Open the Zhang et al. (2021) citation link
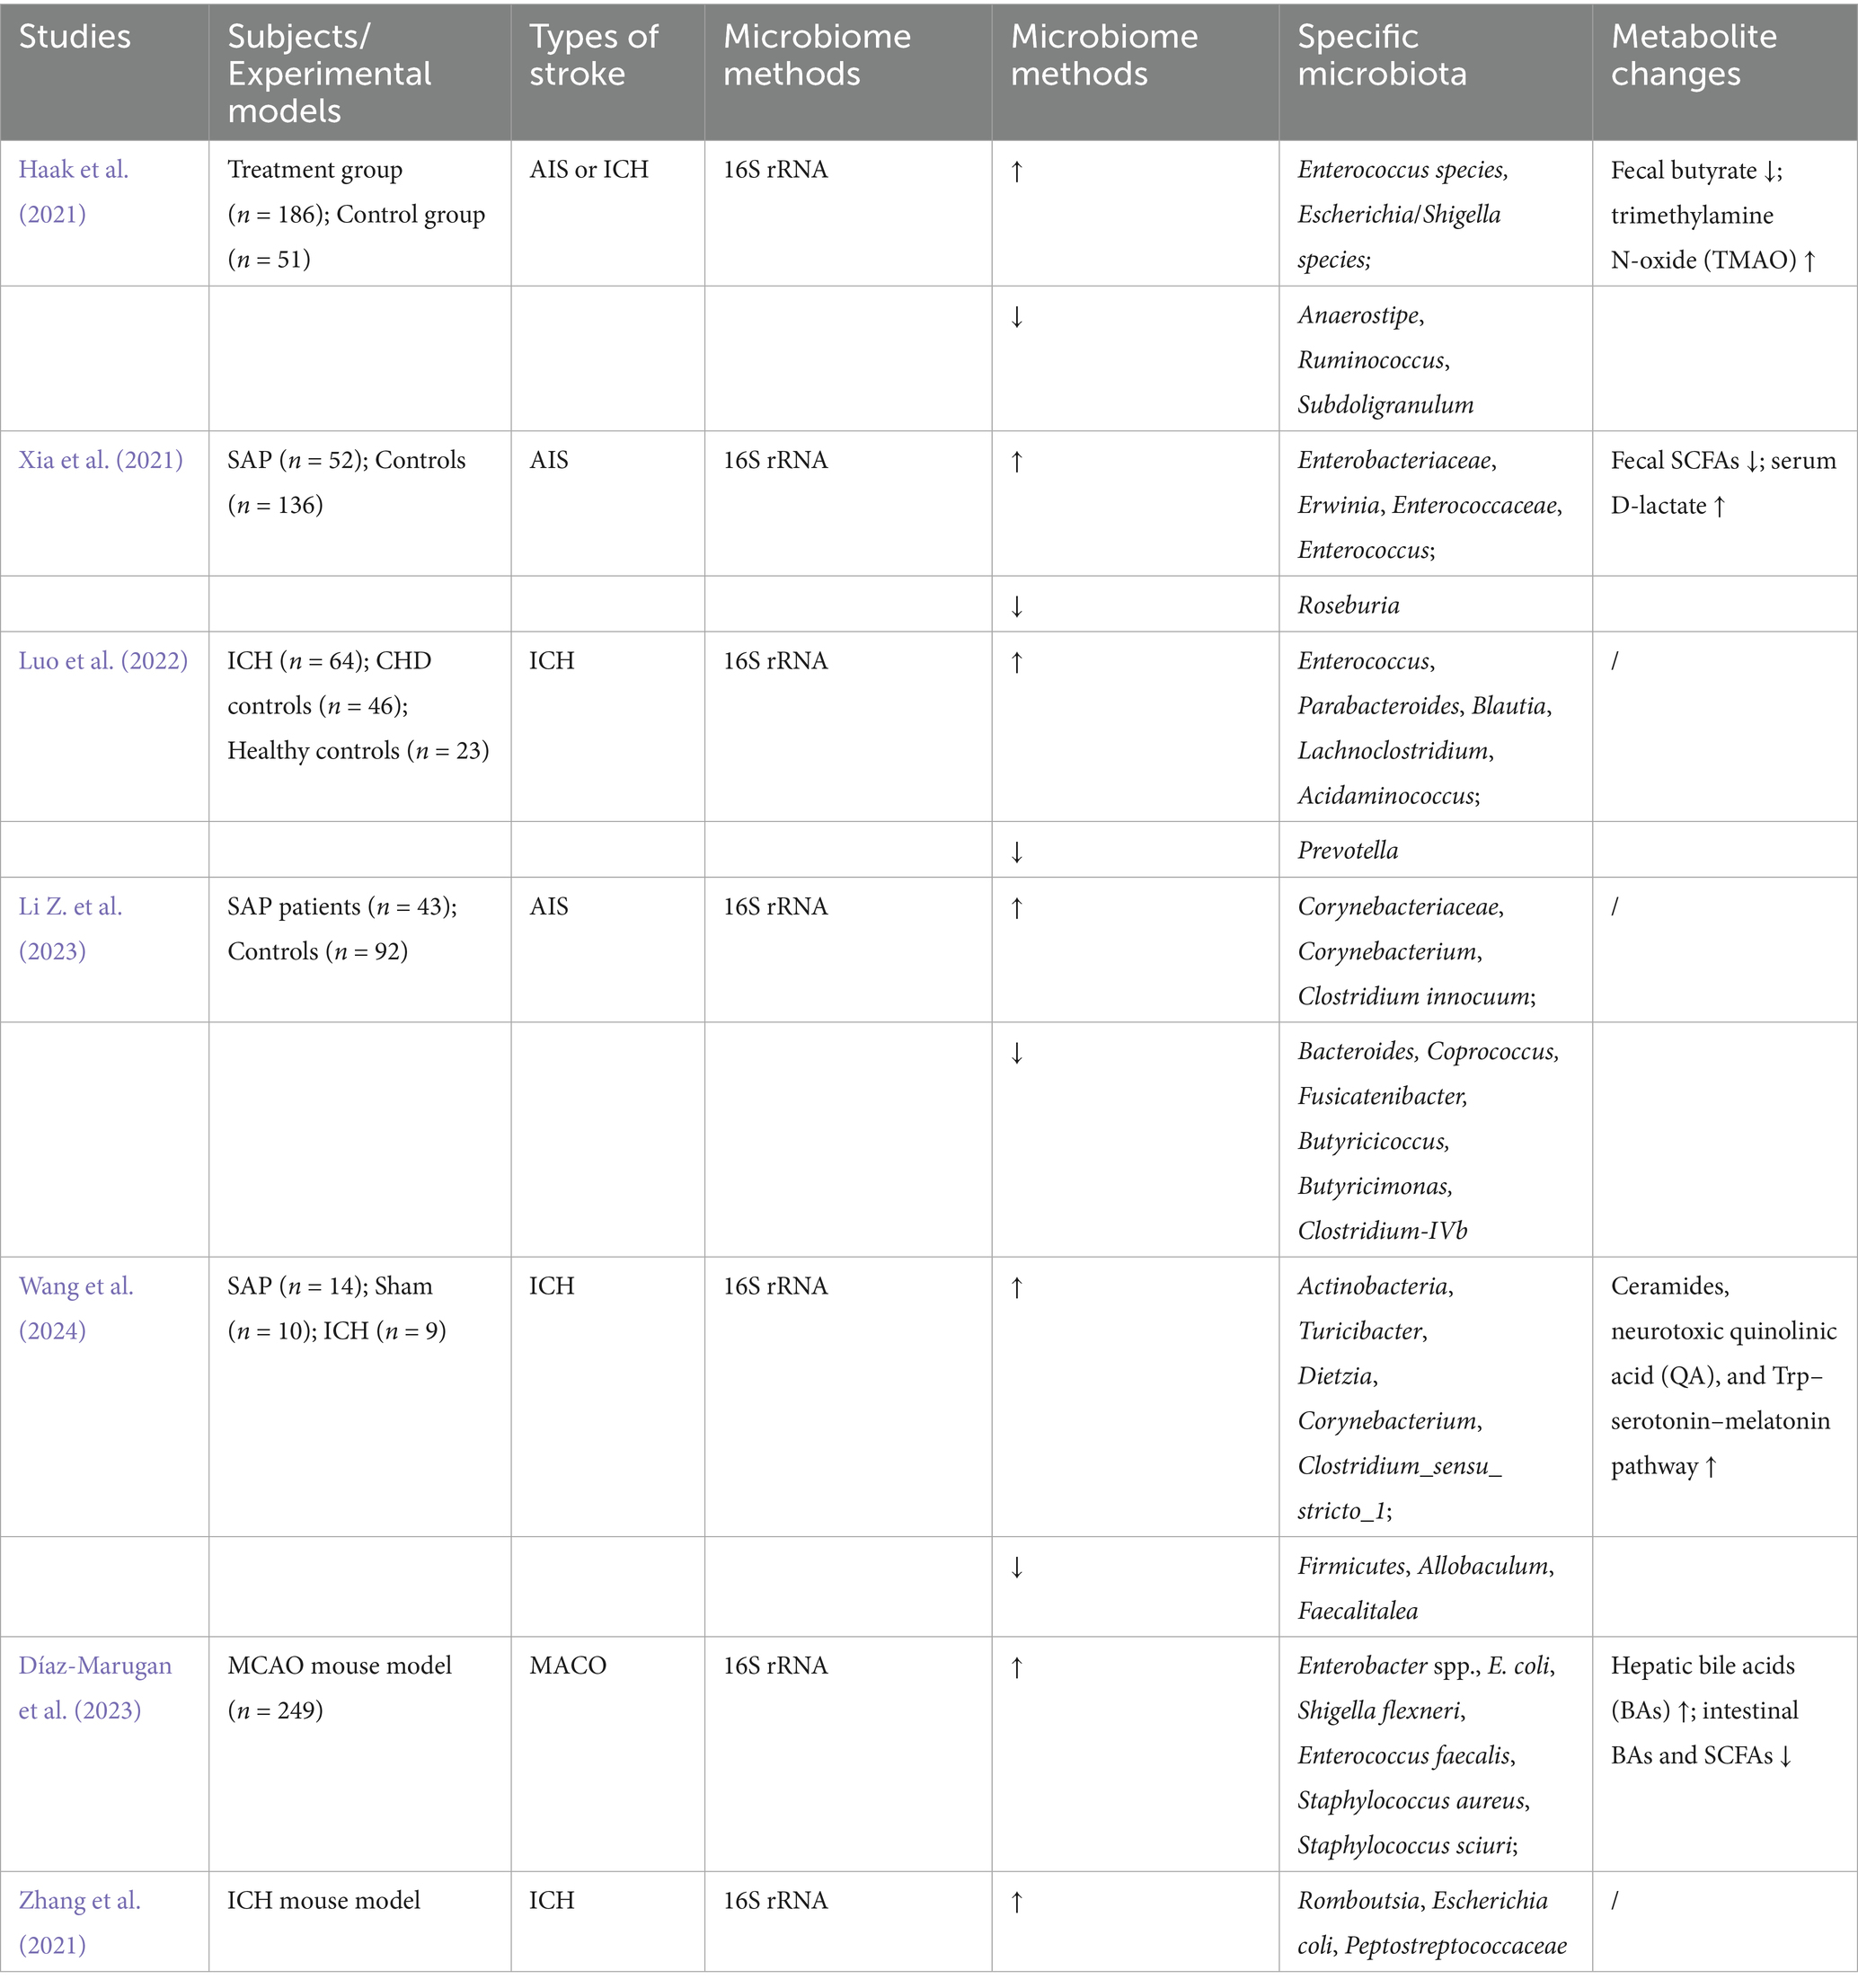1858x1988 pixels. pos(79,1922)
